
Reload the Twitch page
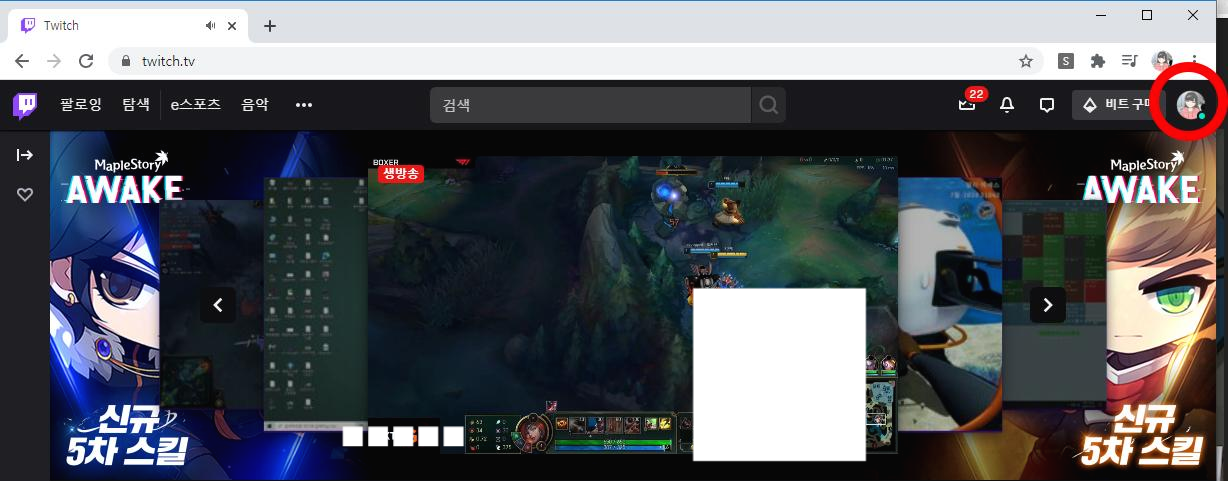pos(86,61)
